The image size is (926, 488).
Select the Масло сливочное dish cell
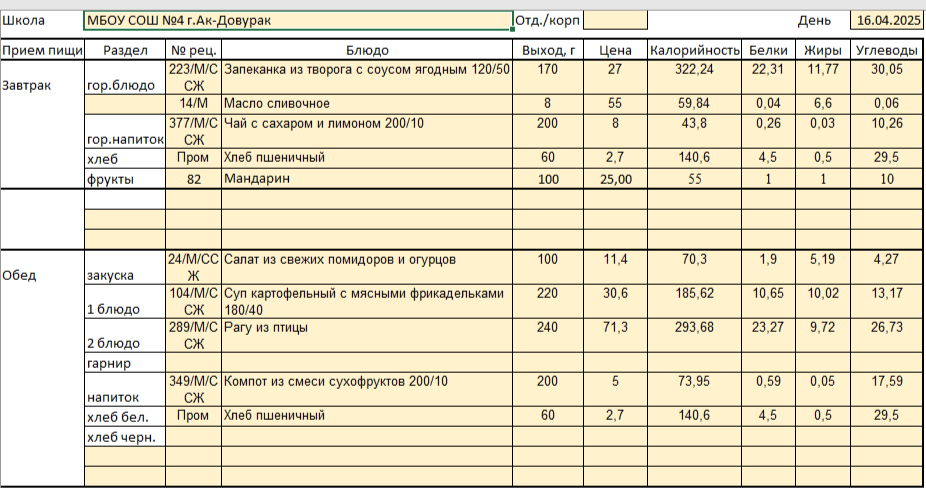(367, 104)
